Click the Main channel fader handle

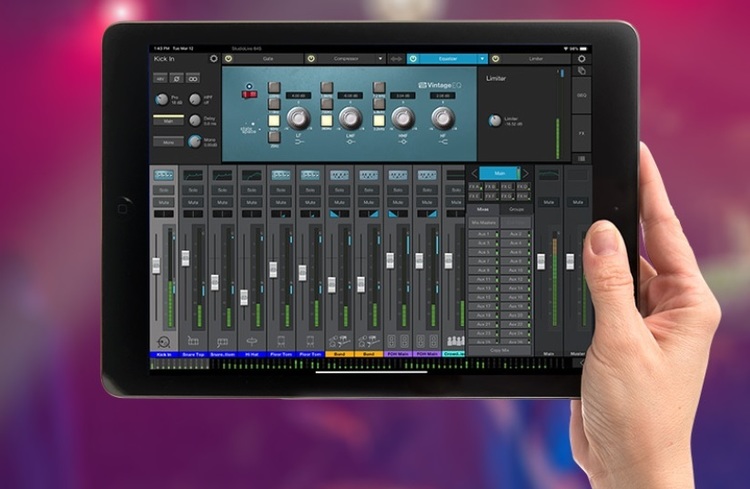541,261
